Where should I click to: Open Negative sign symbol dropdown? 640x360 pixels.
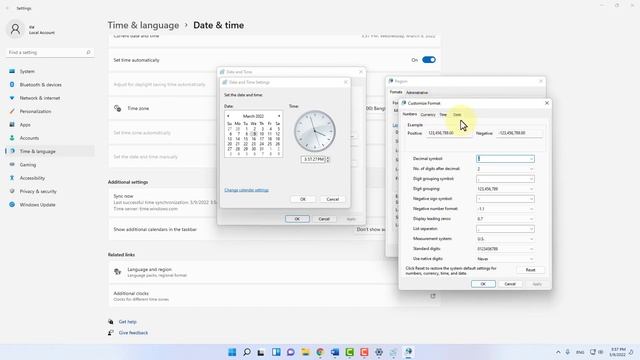(505, 199)
